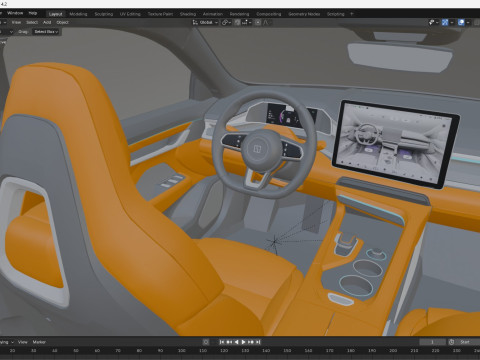
Task: Jump to the last frame
Action: pyautogui.click(x=258, y=342)
